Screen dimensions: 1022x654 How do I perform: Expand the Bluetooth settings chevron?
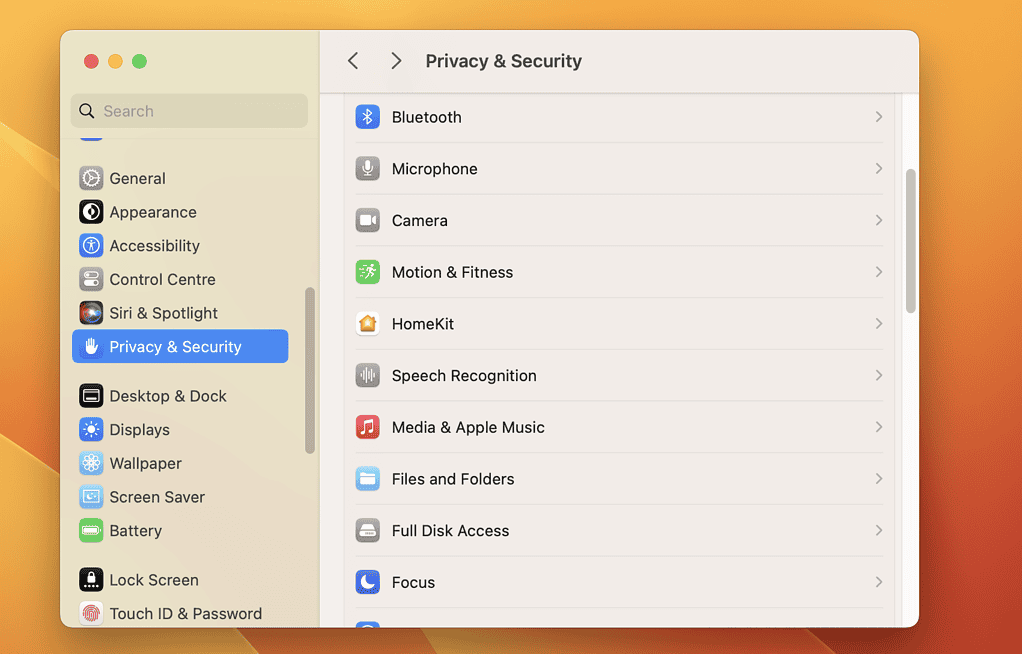pyautogui.click(x=879, y=116)
